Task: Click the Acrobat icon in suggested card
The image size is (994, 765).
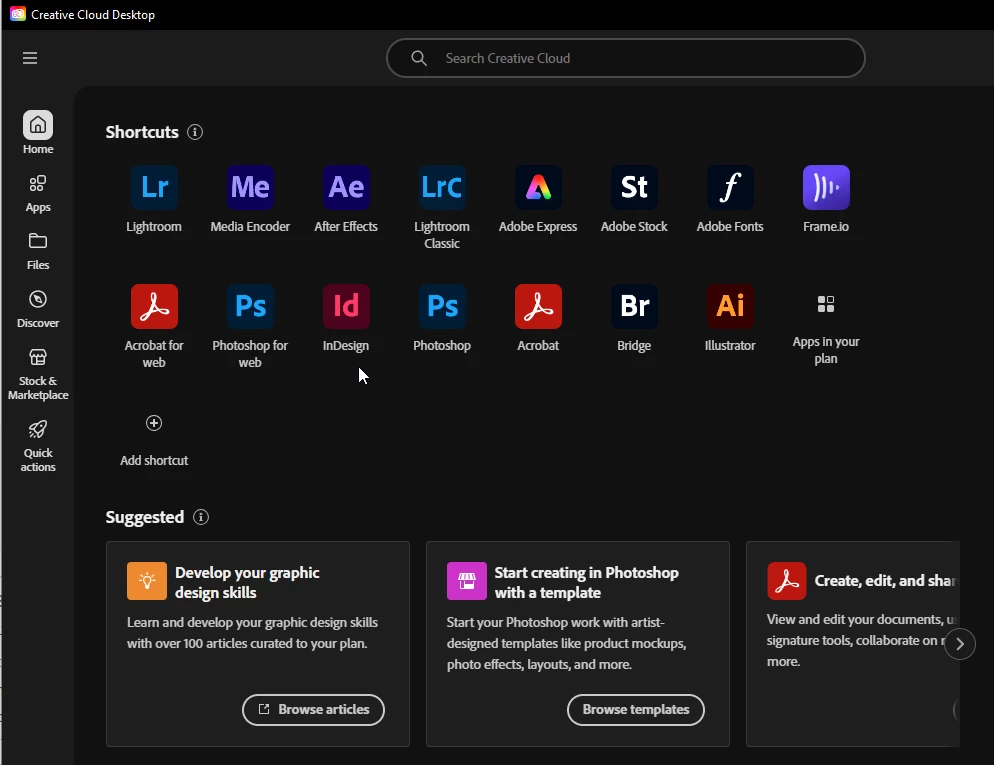Action: 787,581
